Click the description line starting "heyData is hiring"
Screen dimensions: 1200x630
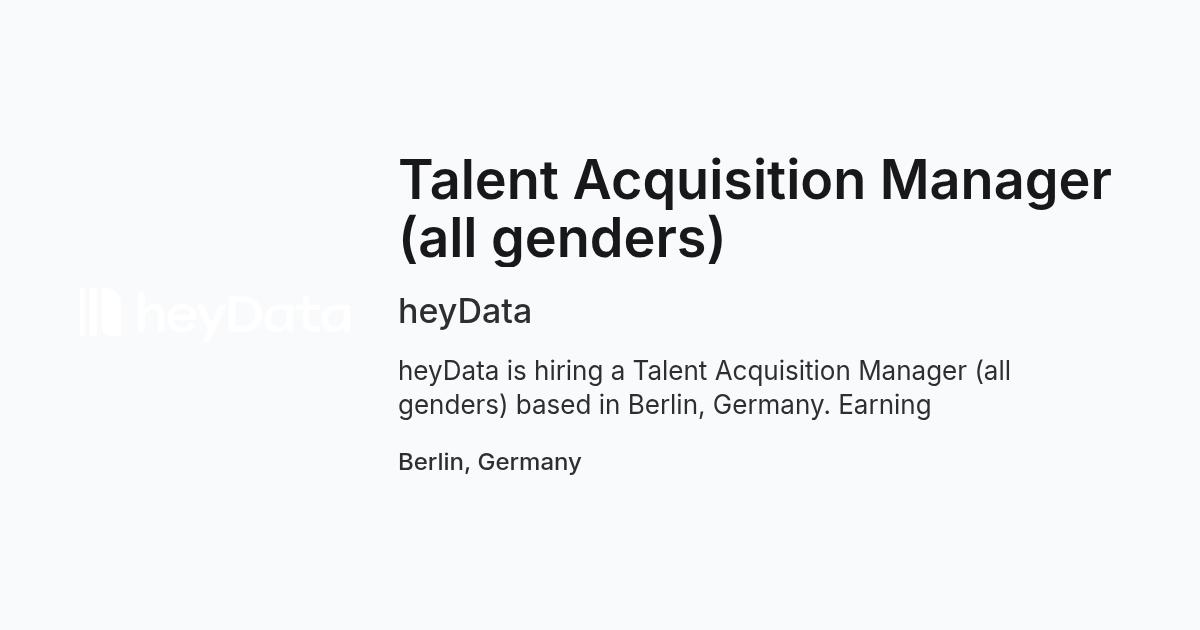[705, 371]
